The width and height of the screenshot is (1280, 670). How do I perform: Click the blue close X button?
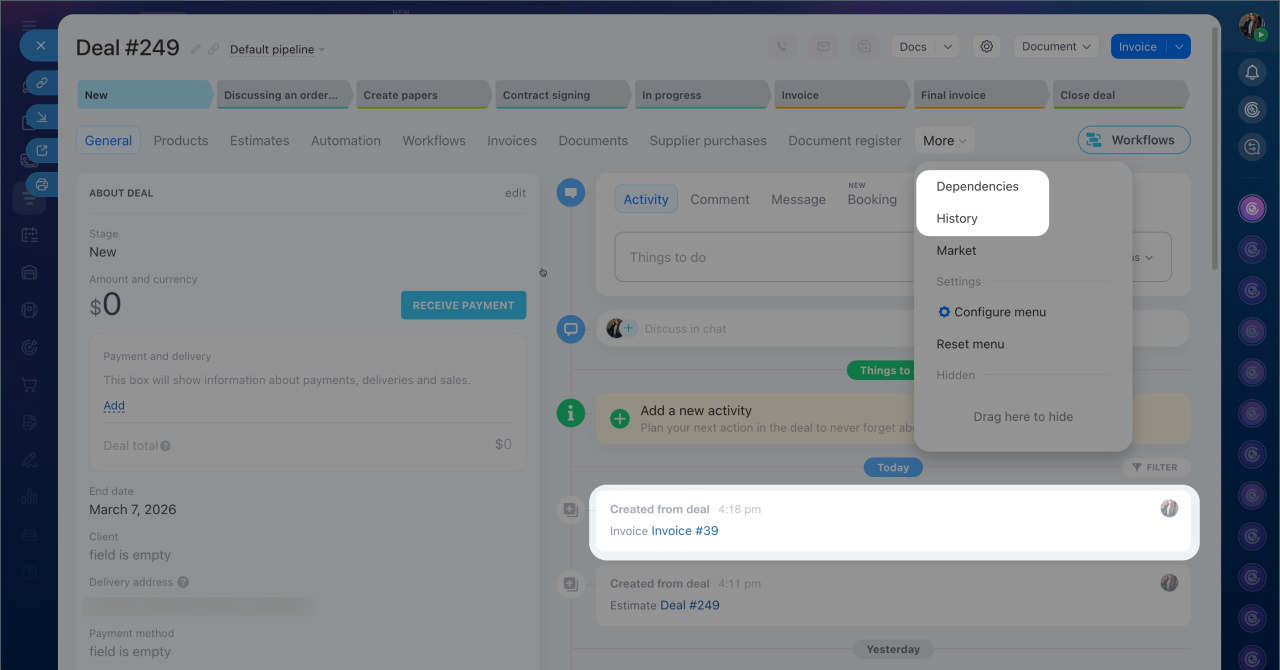click(x=40, y=46)
